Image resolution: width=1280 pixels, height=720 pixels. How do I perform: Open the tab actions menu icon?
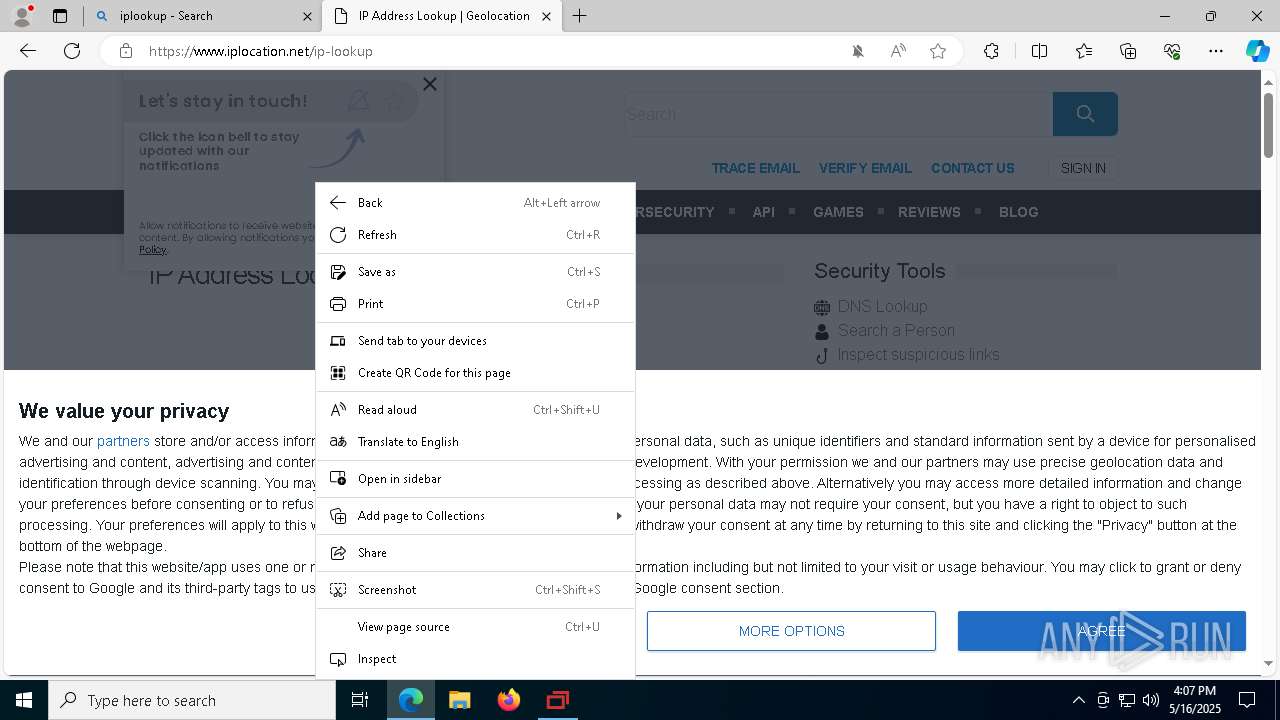[x=60, y=16]
